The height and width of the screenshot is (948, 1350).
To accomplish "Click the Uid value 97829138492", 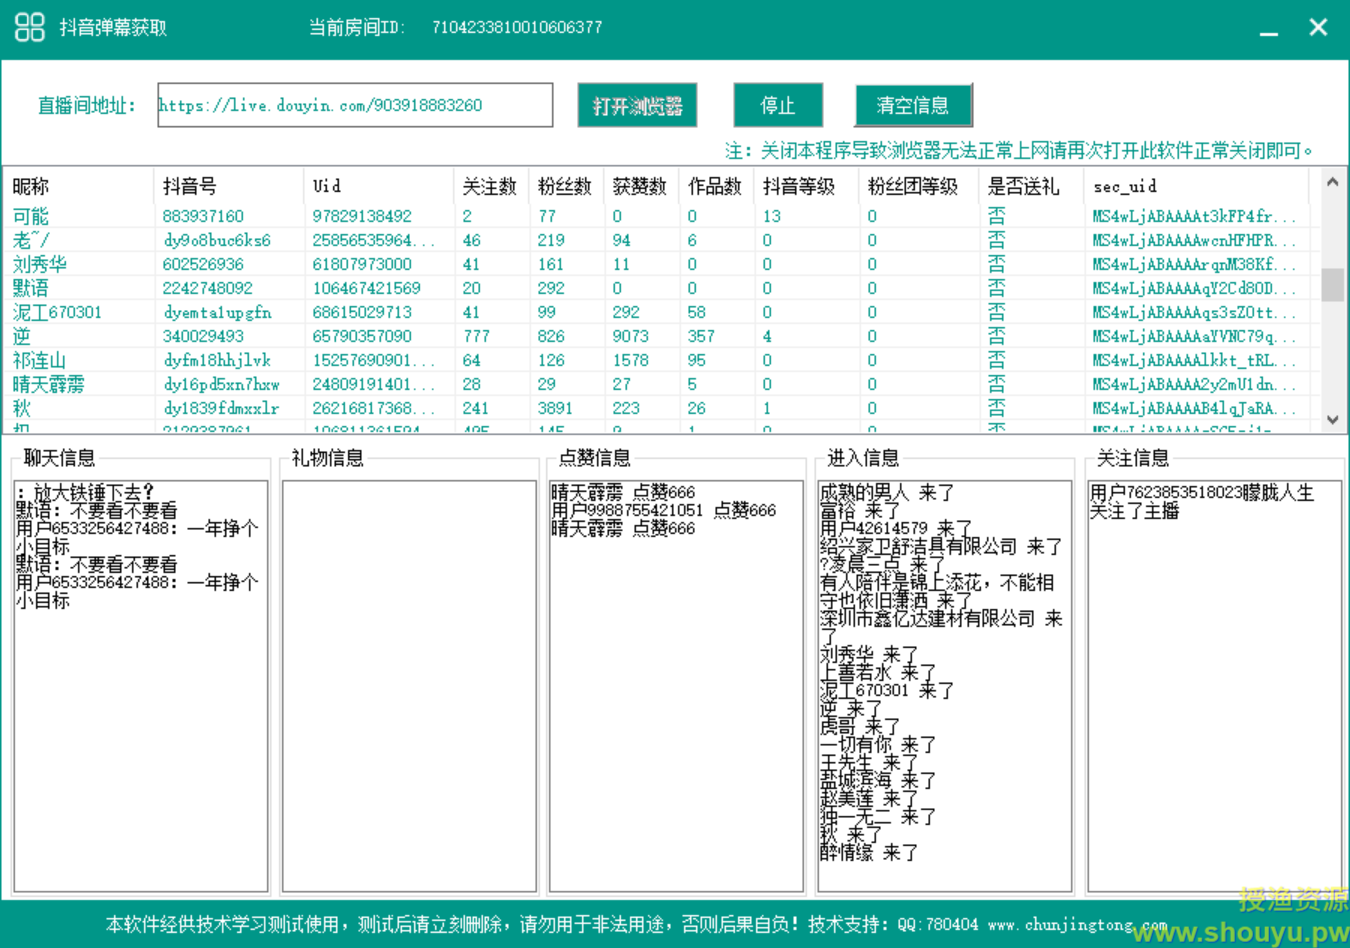I will click(362, 216).
